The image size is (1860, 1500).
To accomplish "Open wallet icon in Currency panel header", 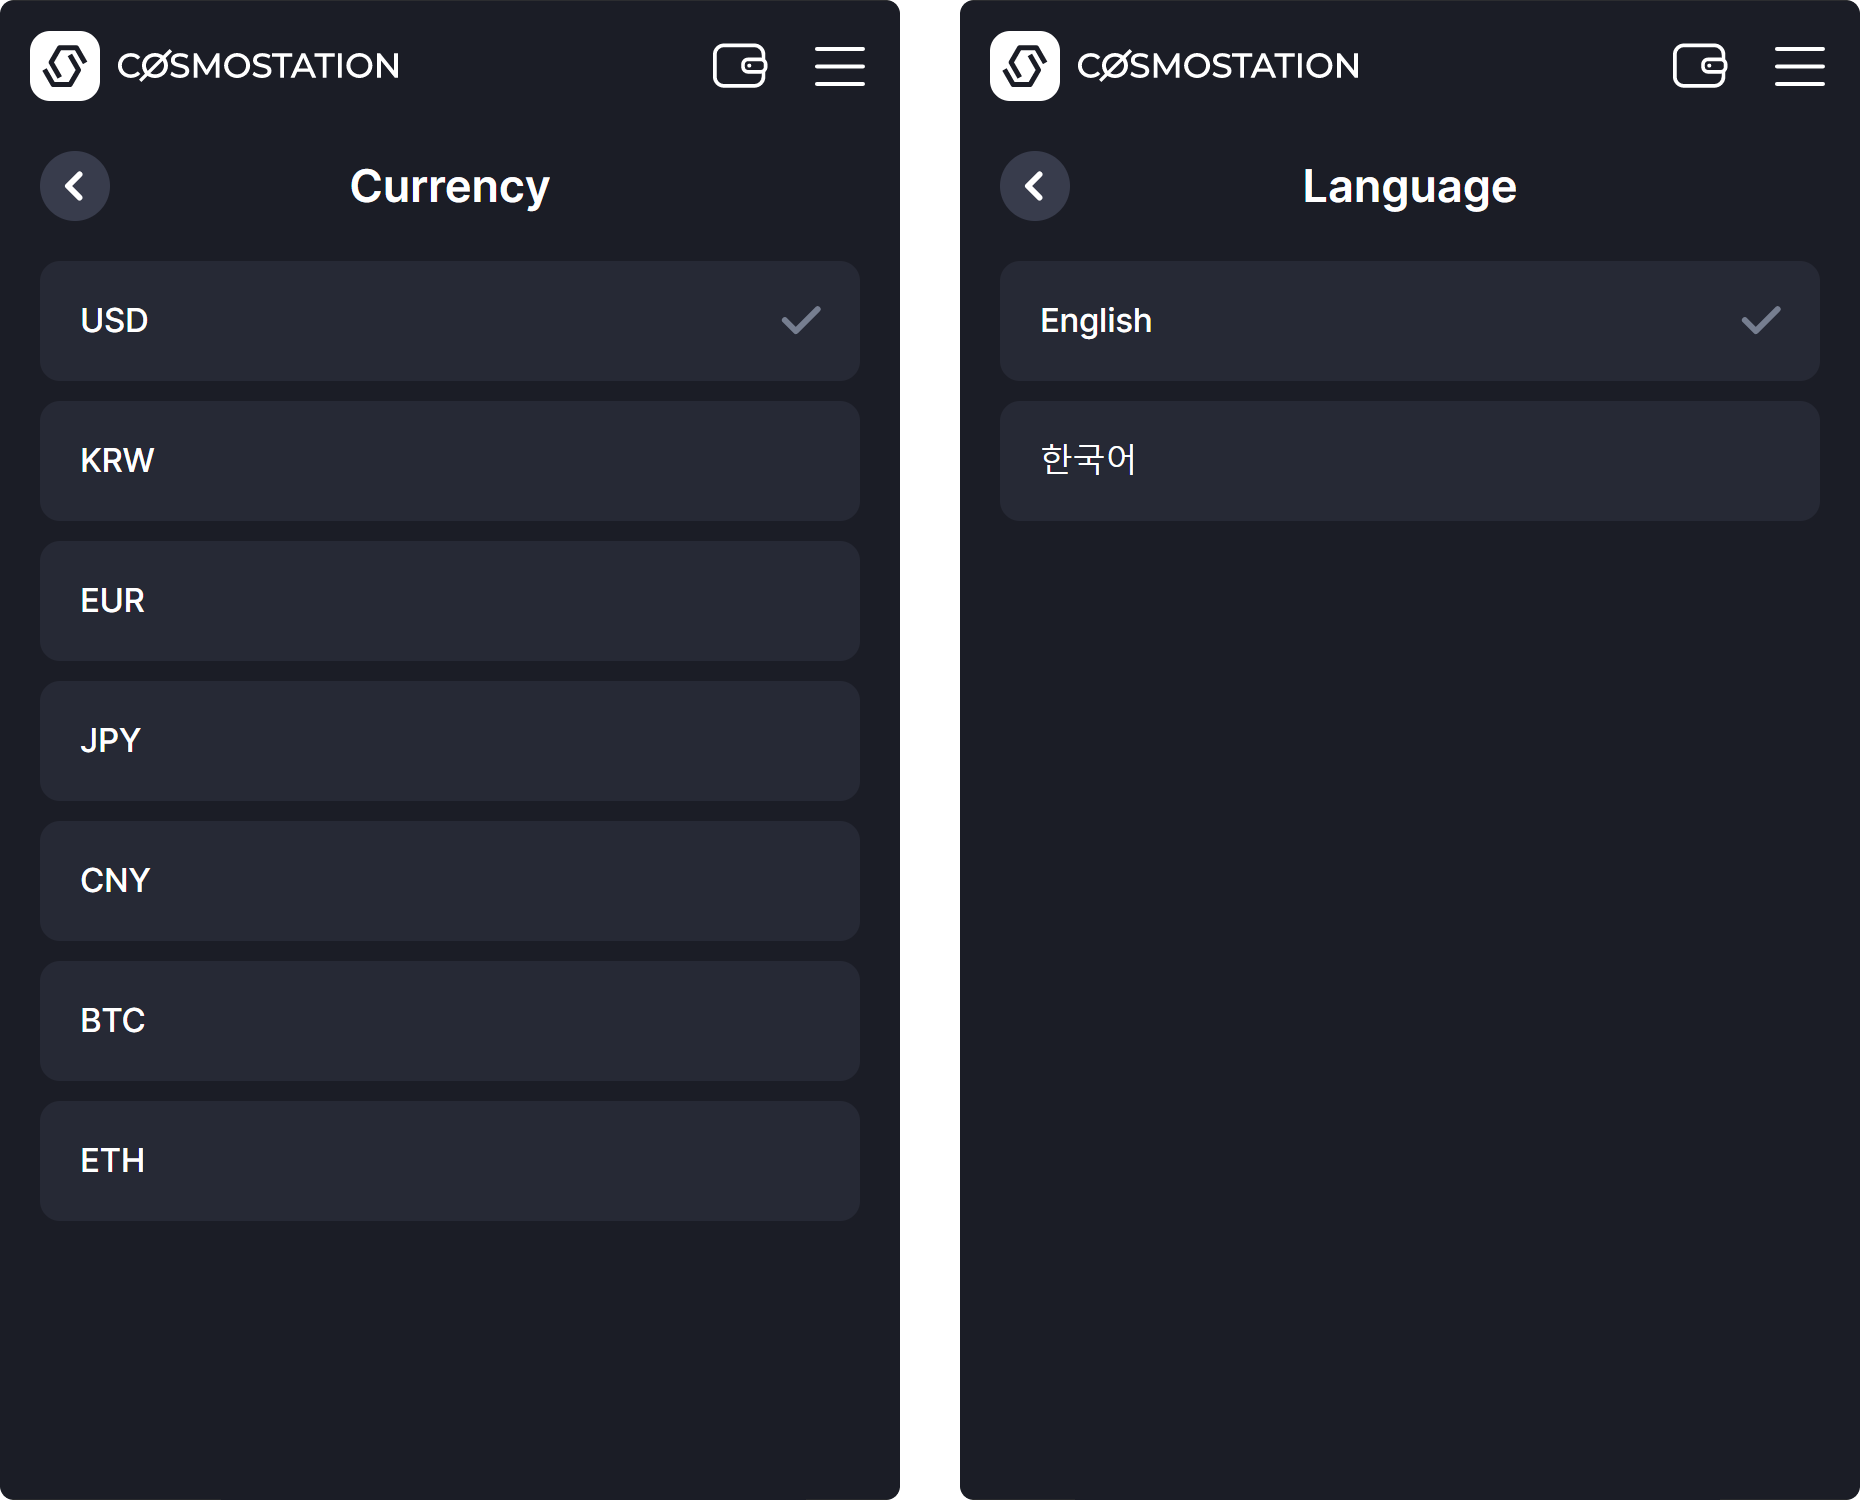I will [740, 66].
